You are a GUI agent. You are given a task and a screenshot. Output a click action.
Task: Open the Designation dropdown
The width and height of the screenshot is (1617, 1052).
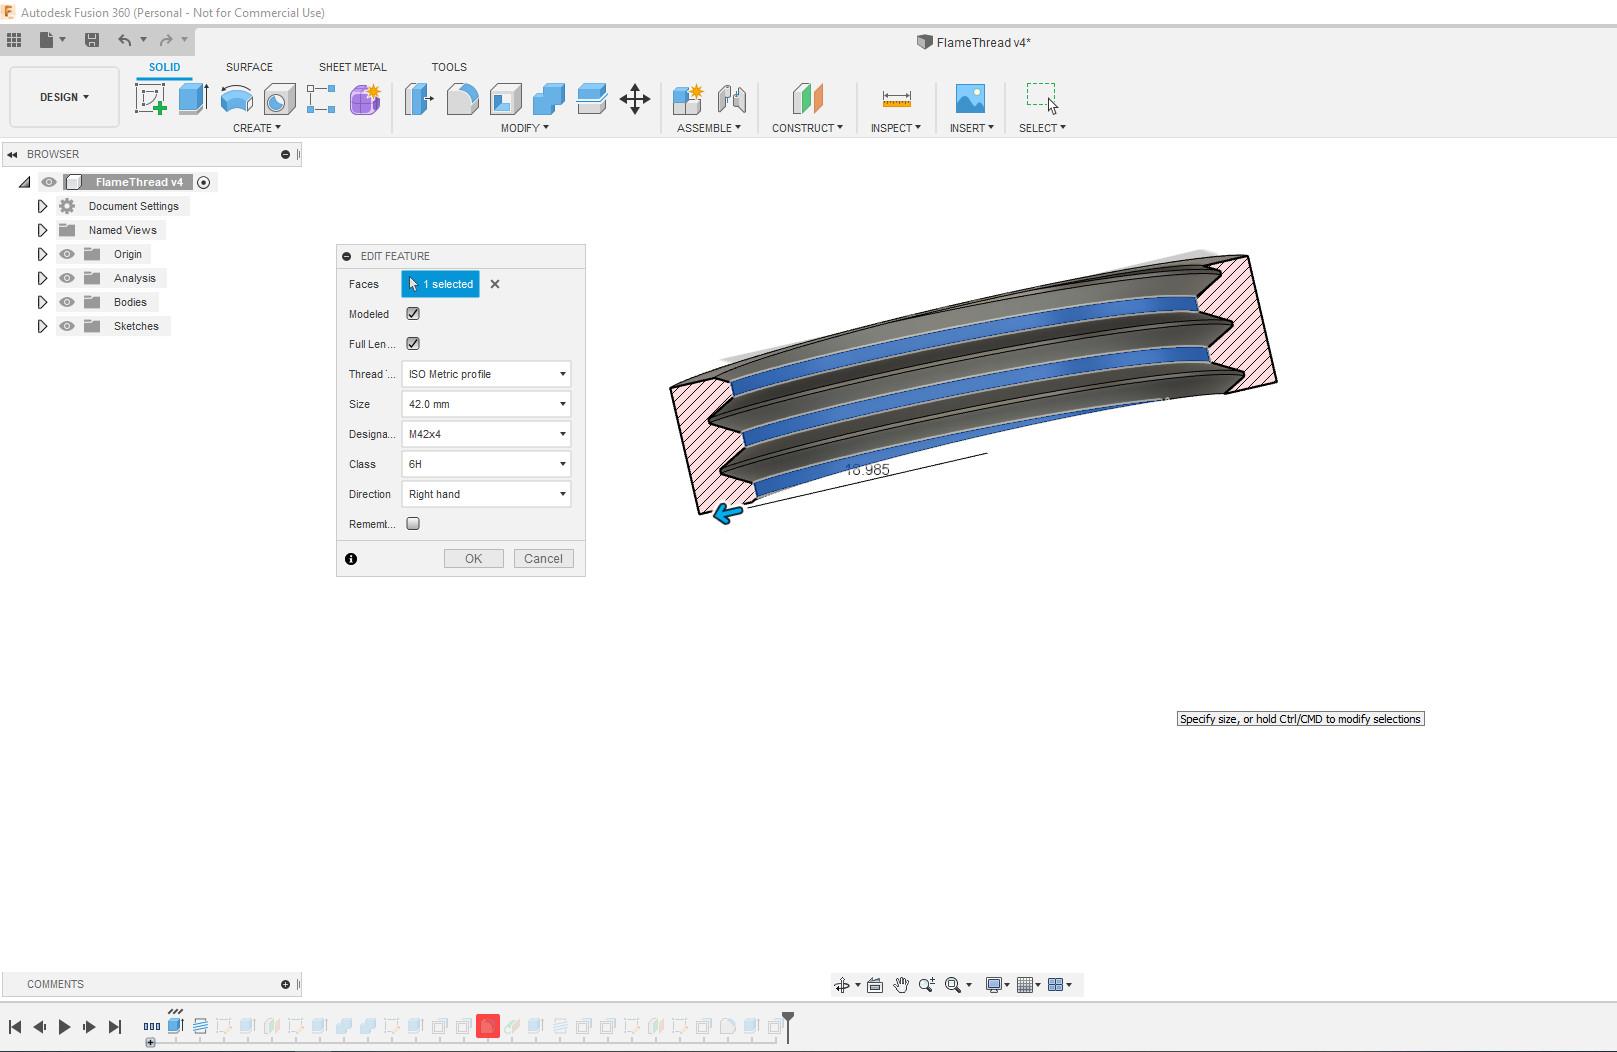pyautogui.click(x=486, y=434)
